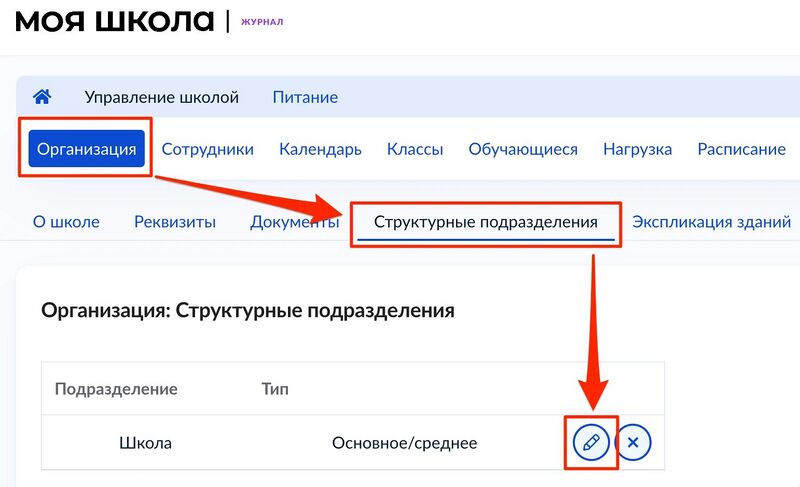This screenshot has height=487, width=800.
Task: Open О школе sub-tab
Action: 66,222
